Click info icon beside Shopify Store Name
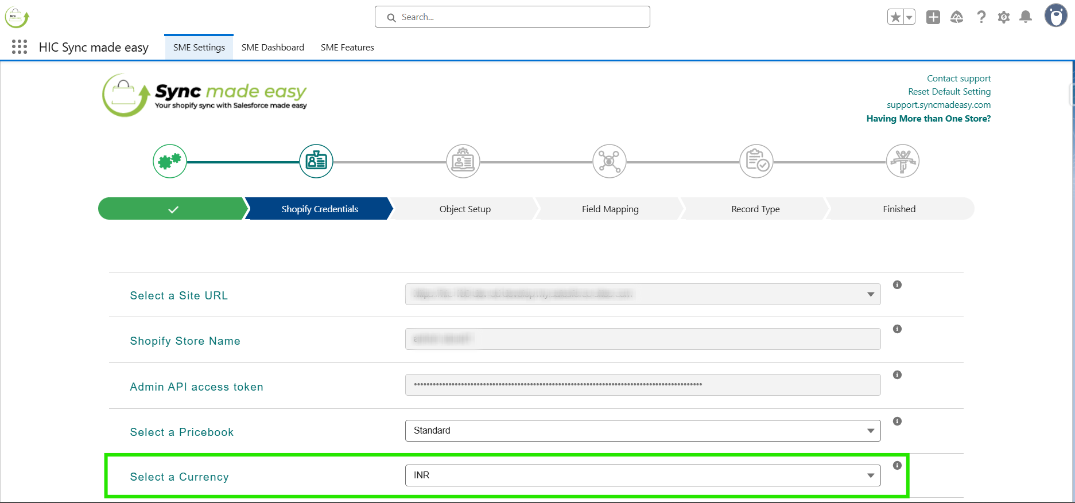 coord(897,329)
